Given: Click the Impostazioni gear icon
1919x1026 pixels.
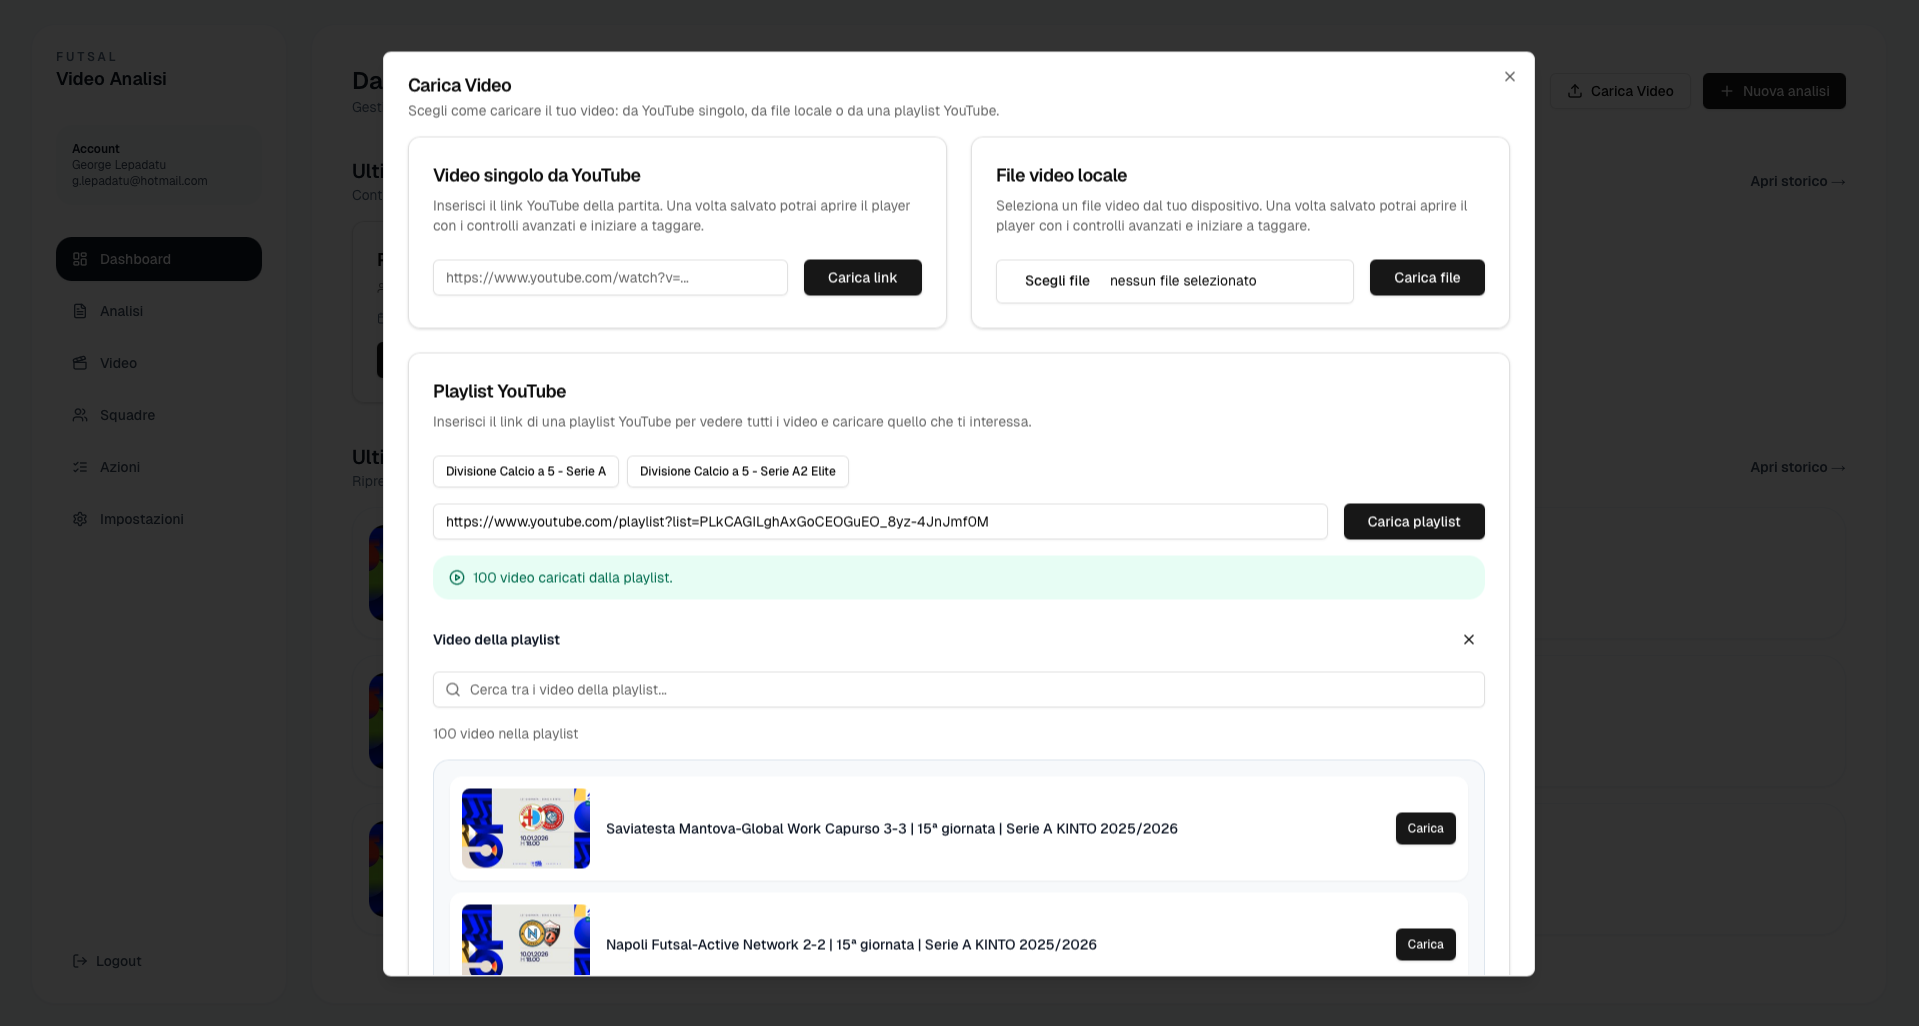Looking at the screenshot, I should coord(80,519).
